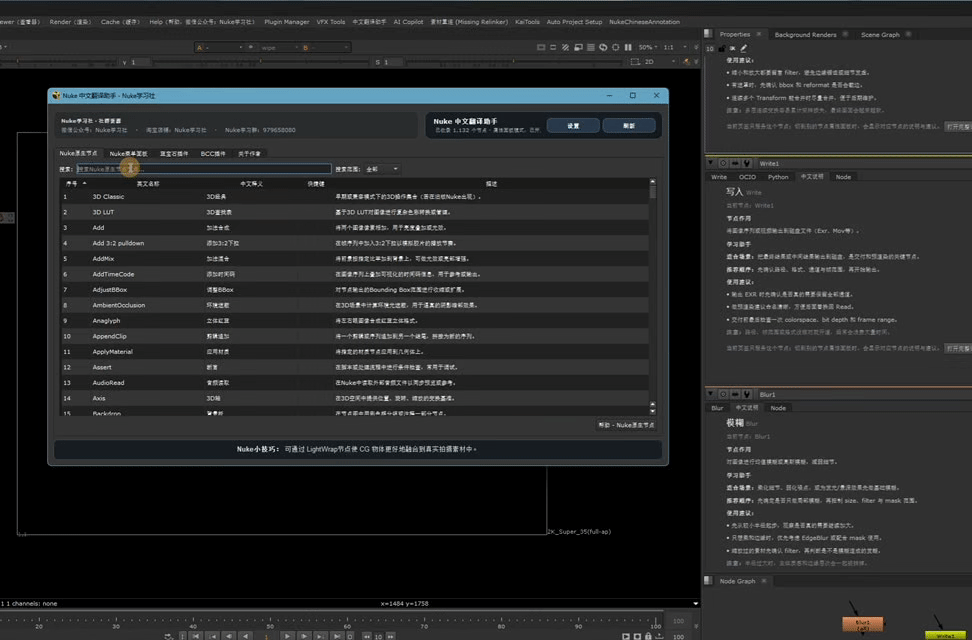Open the 2D view mode dropdown
Image resolution: width=972 pixels, height=640 pixels.
pos(660,62)
